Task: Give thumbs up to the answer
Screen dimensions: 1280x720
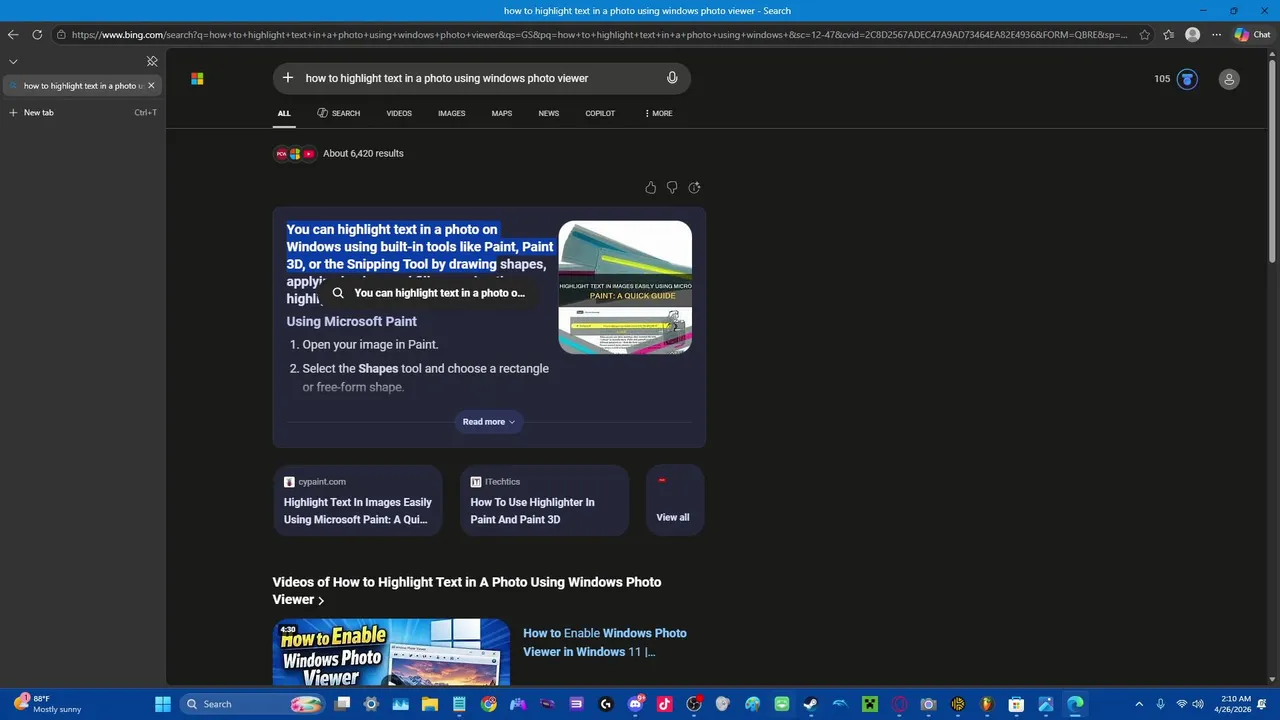Action: tap(651, 187)
